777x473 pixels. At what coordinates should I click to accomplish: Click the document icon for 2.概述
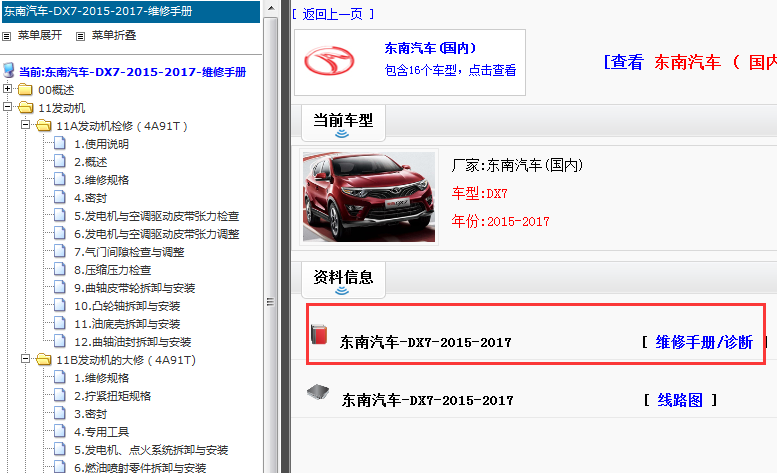pyautogui.click(x=59, y=161)
